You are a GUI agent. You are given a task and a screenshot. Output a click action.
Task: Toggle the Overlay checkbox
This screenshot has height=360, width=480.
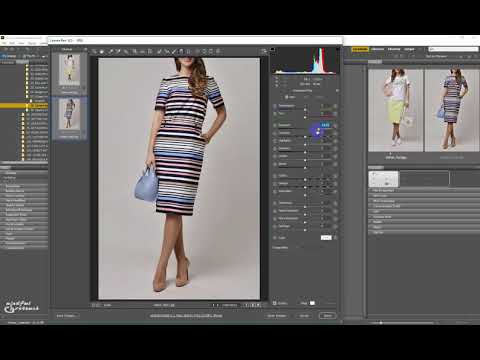pos(275,303)
